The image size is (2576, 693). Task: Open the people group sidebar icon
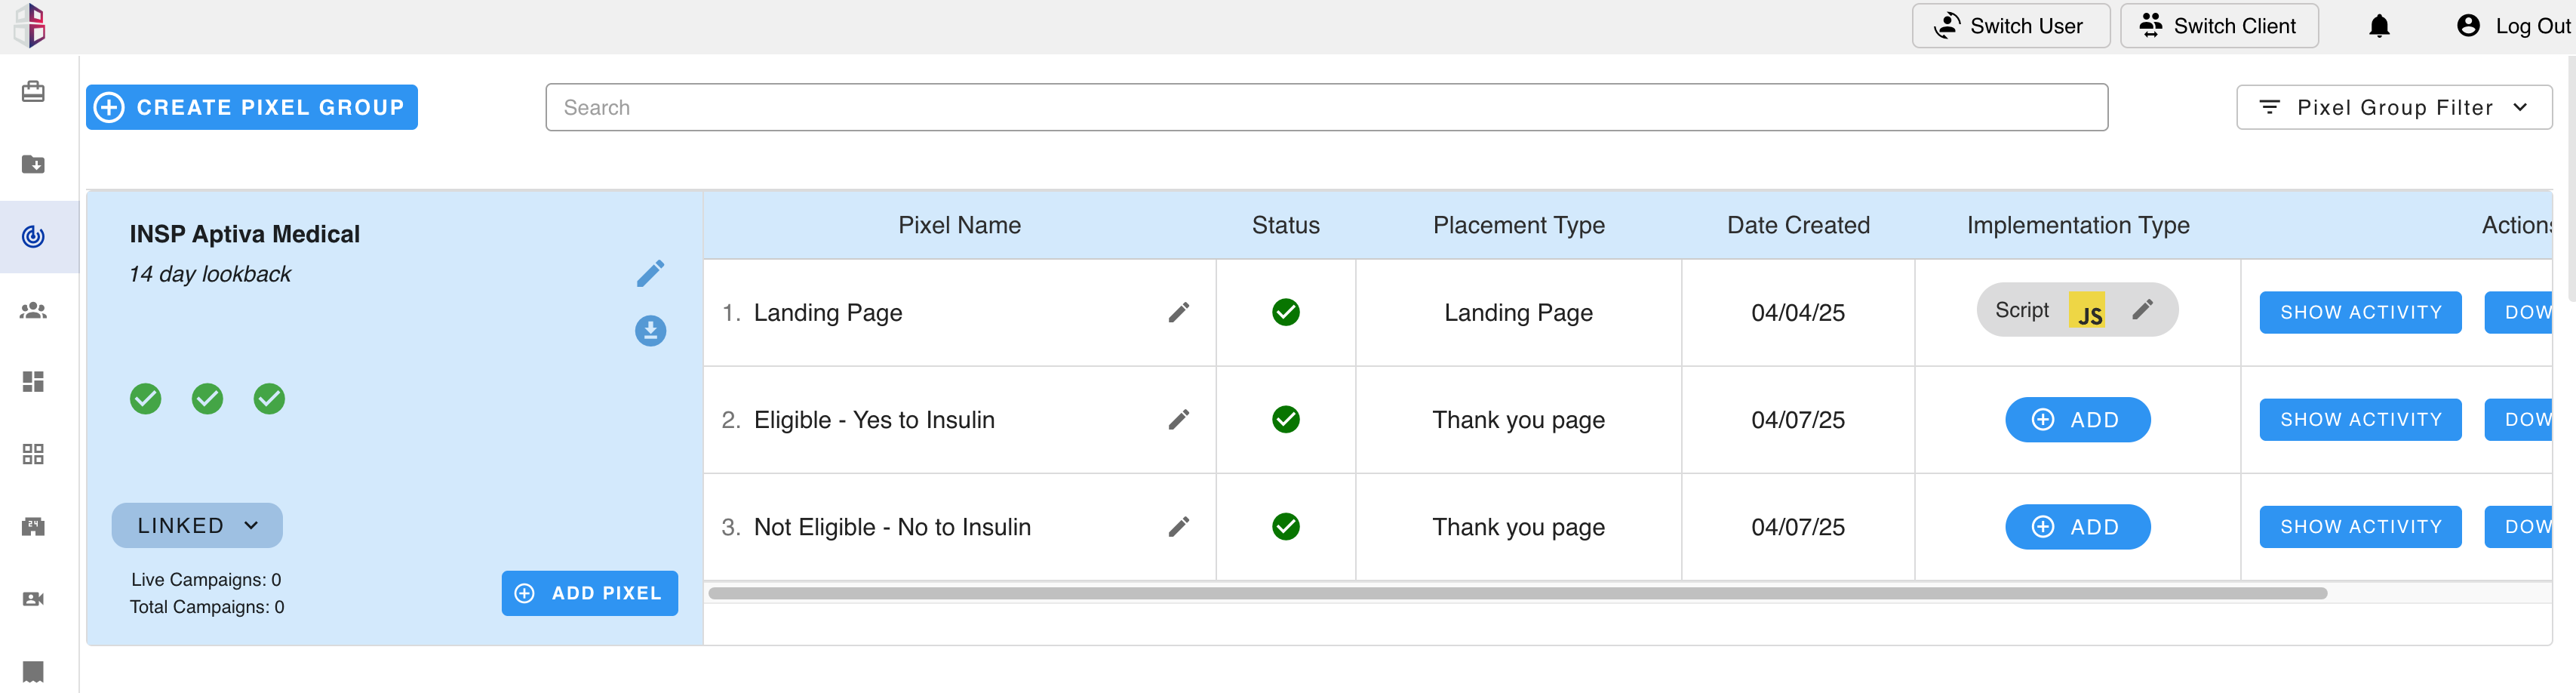(33, 311)
